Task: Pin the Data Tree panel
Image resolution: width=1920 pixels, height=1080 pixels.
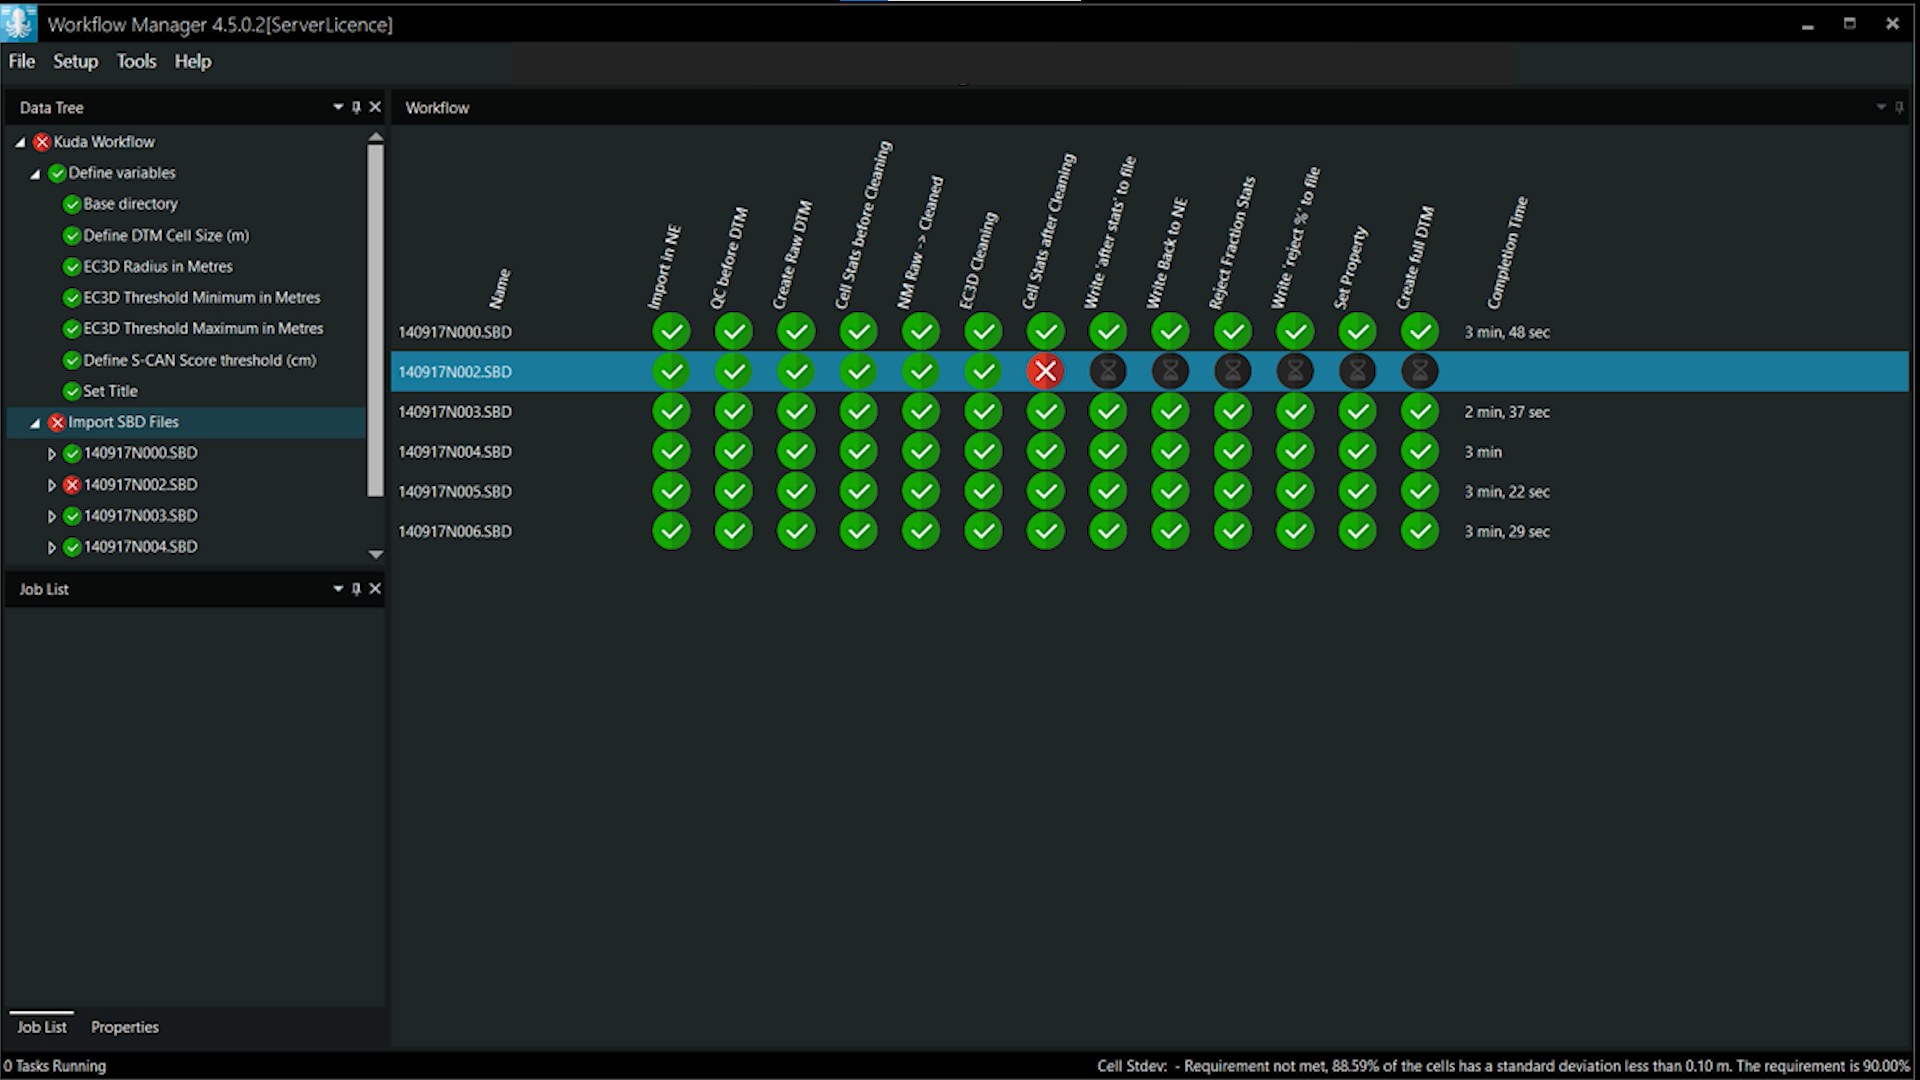Action: (356, 108)
